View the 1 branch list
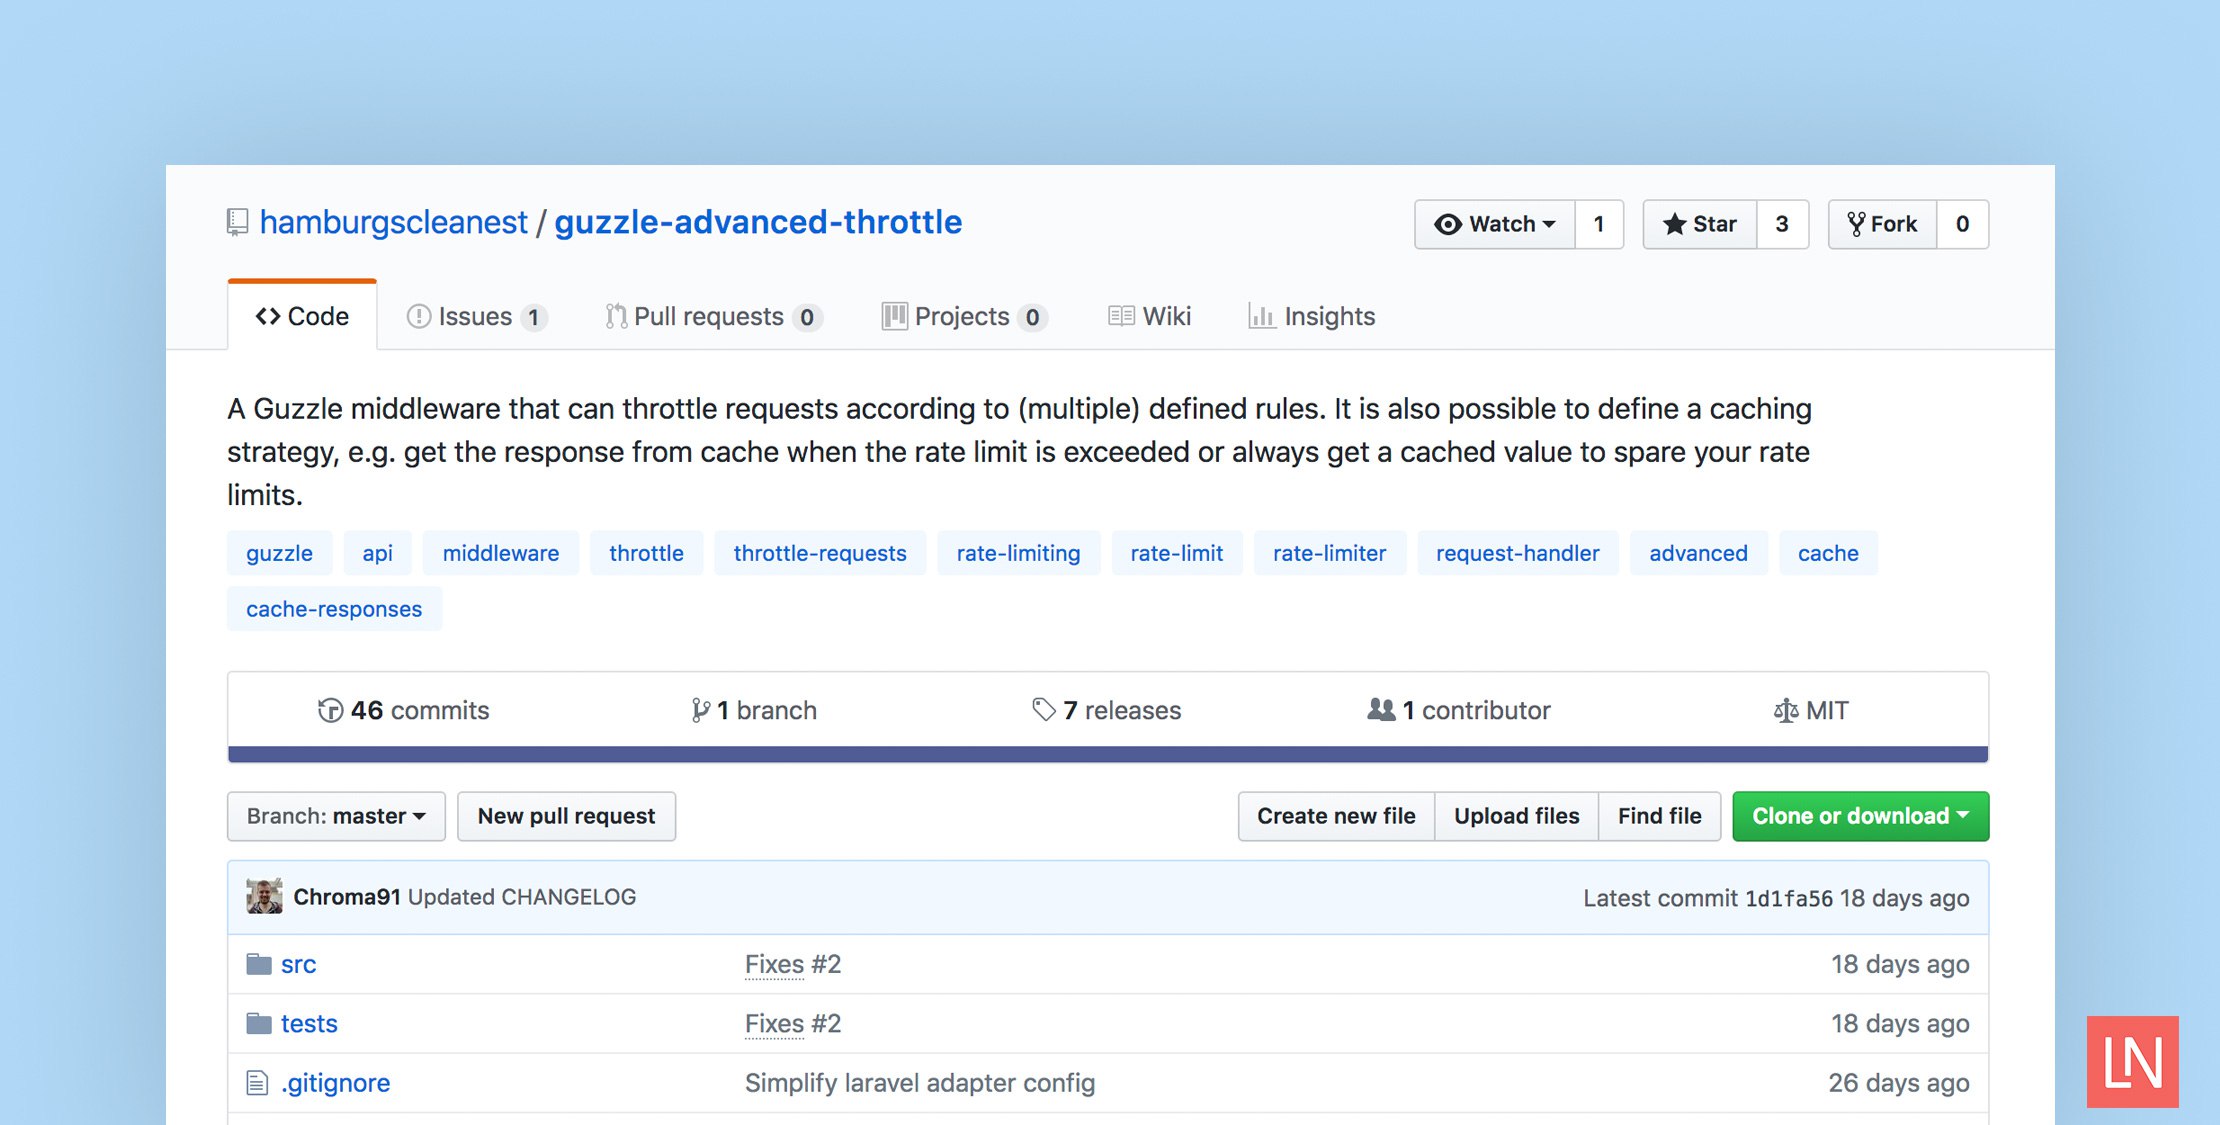The width and height of the screenshot is (2220, 1125). [754, 710]
